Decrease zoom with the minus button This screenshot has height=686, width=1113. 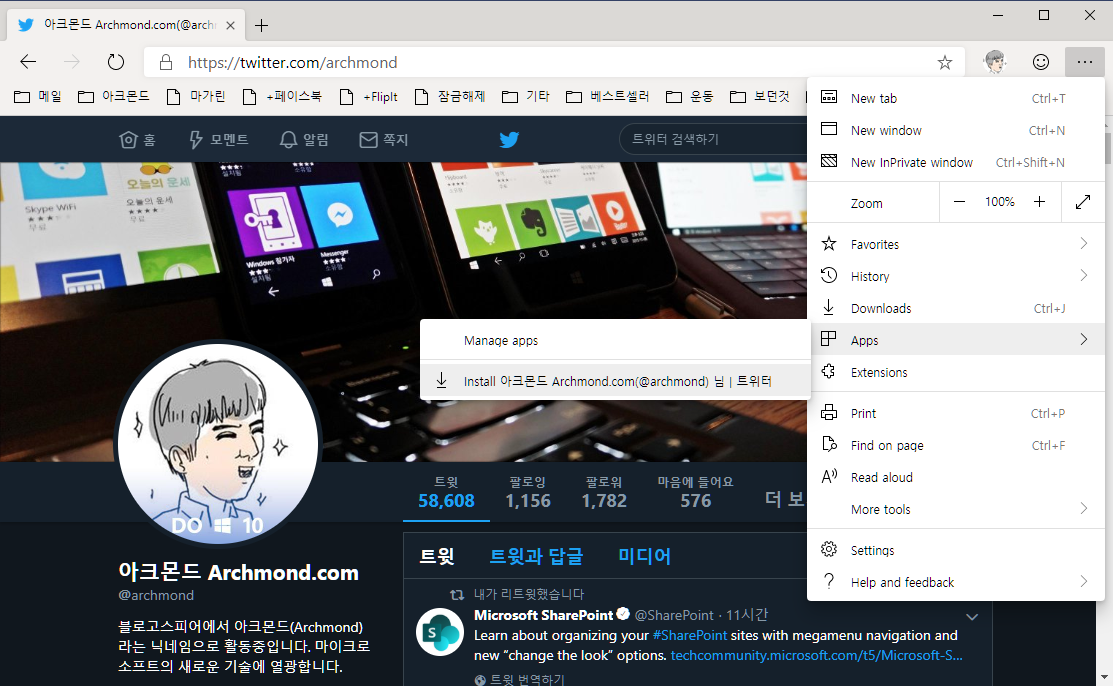click(x=959, y=202)
